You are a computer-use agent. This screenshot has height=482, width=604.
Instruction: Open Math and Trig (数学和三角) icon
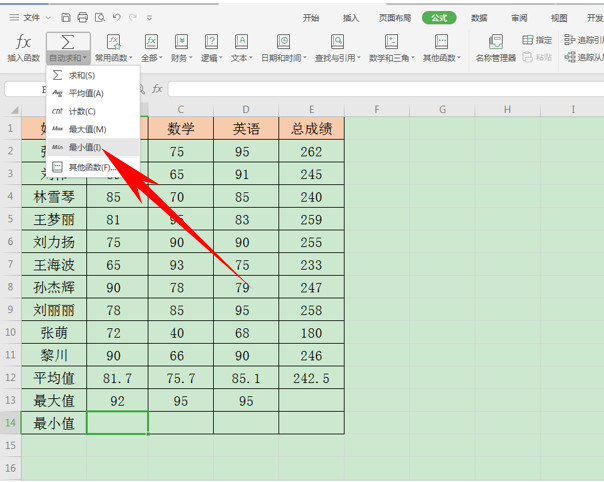pos(391,42)
